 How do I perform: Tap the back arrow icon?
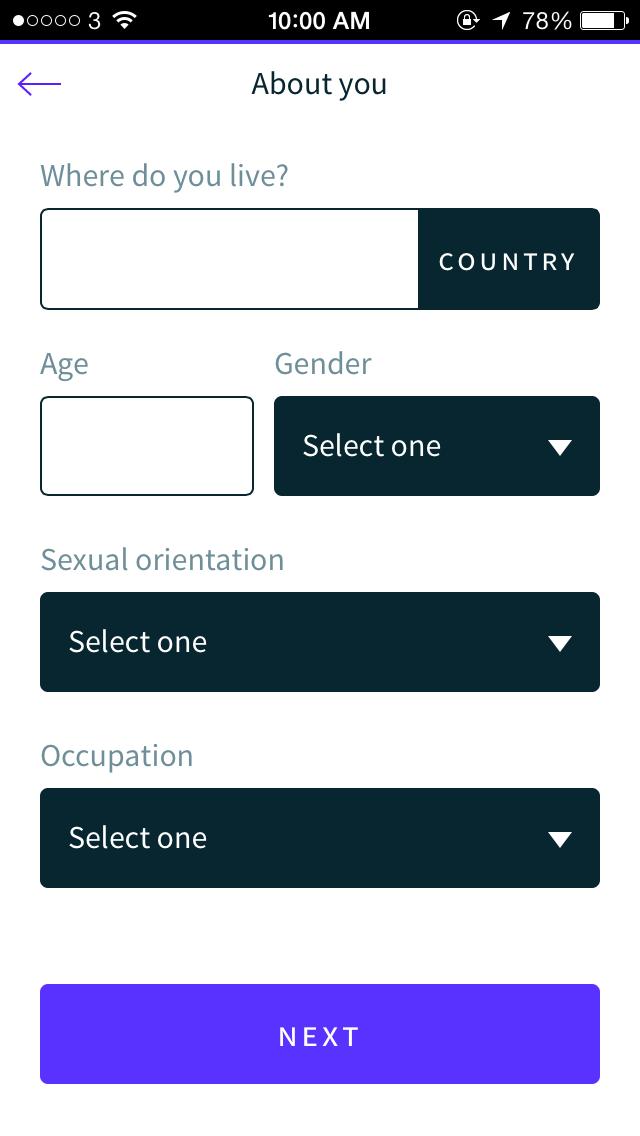[40, 84]
